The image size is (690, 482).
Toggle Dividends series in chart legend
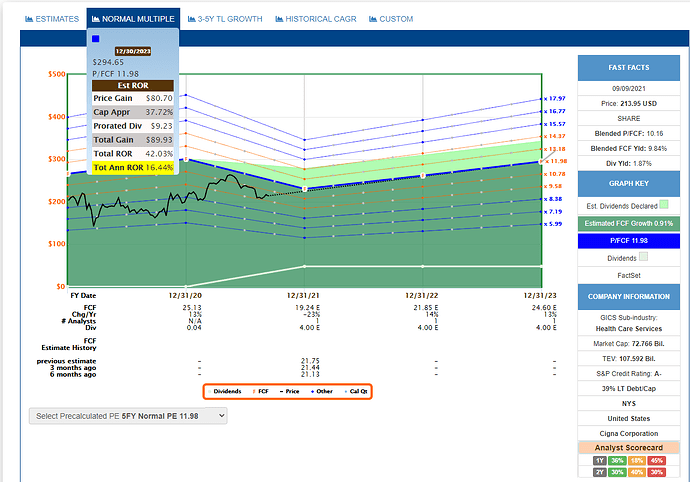[x=225, y=391]
